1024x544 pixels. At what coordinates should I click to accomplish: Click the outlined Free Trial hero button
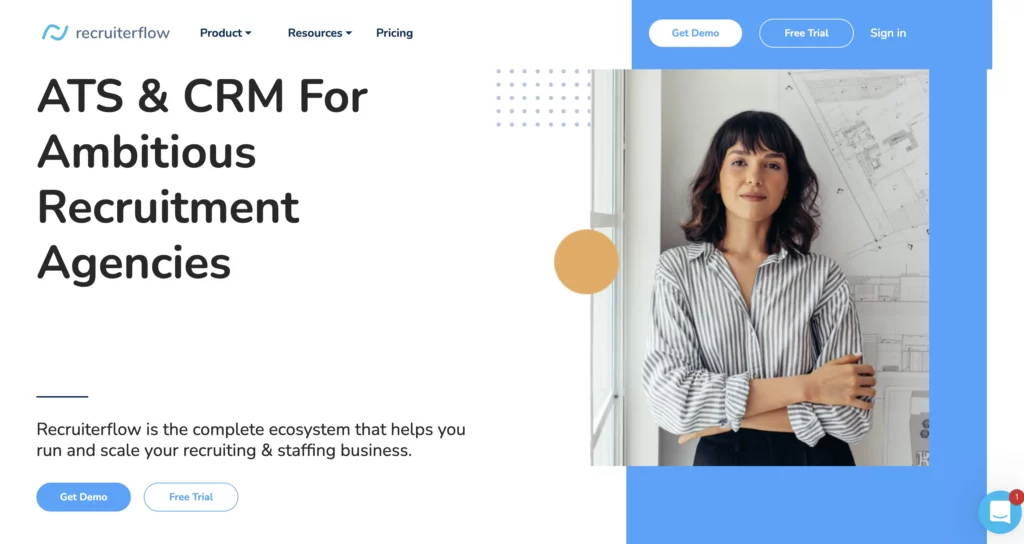(191, 497)
